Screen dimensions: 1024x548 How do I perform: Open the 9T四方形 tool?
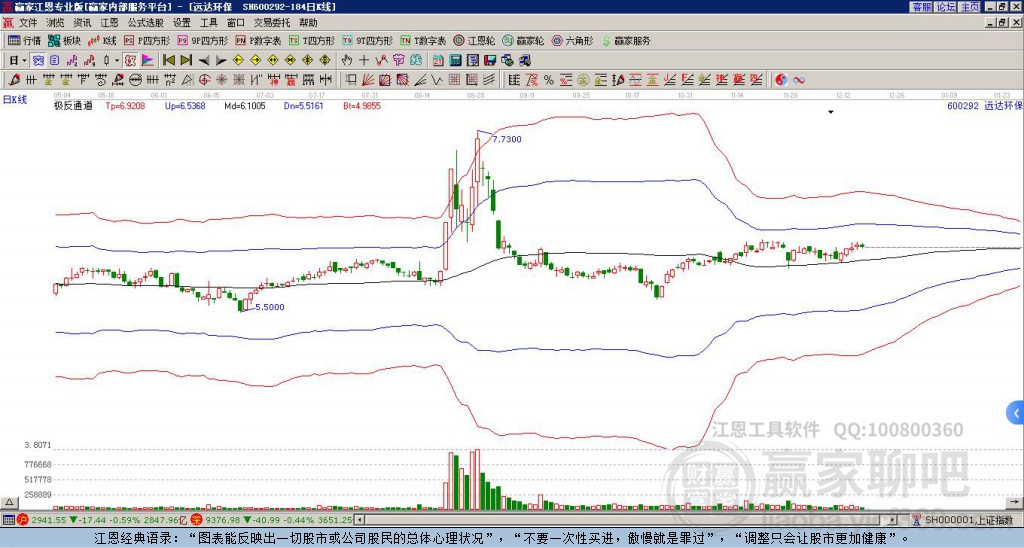(368, 40)
